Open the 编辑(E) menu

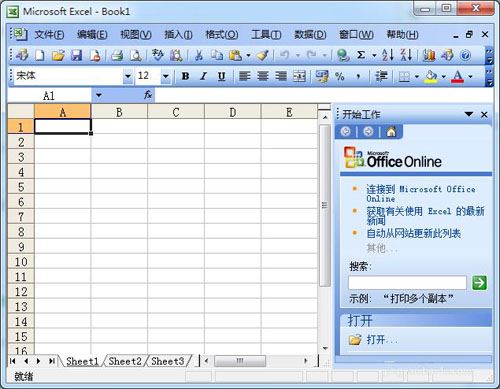(x=92, y=34)
